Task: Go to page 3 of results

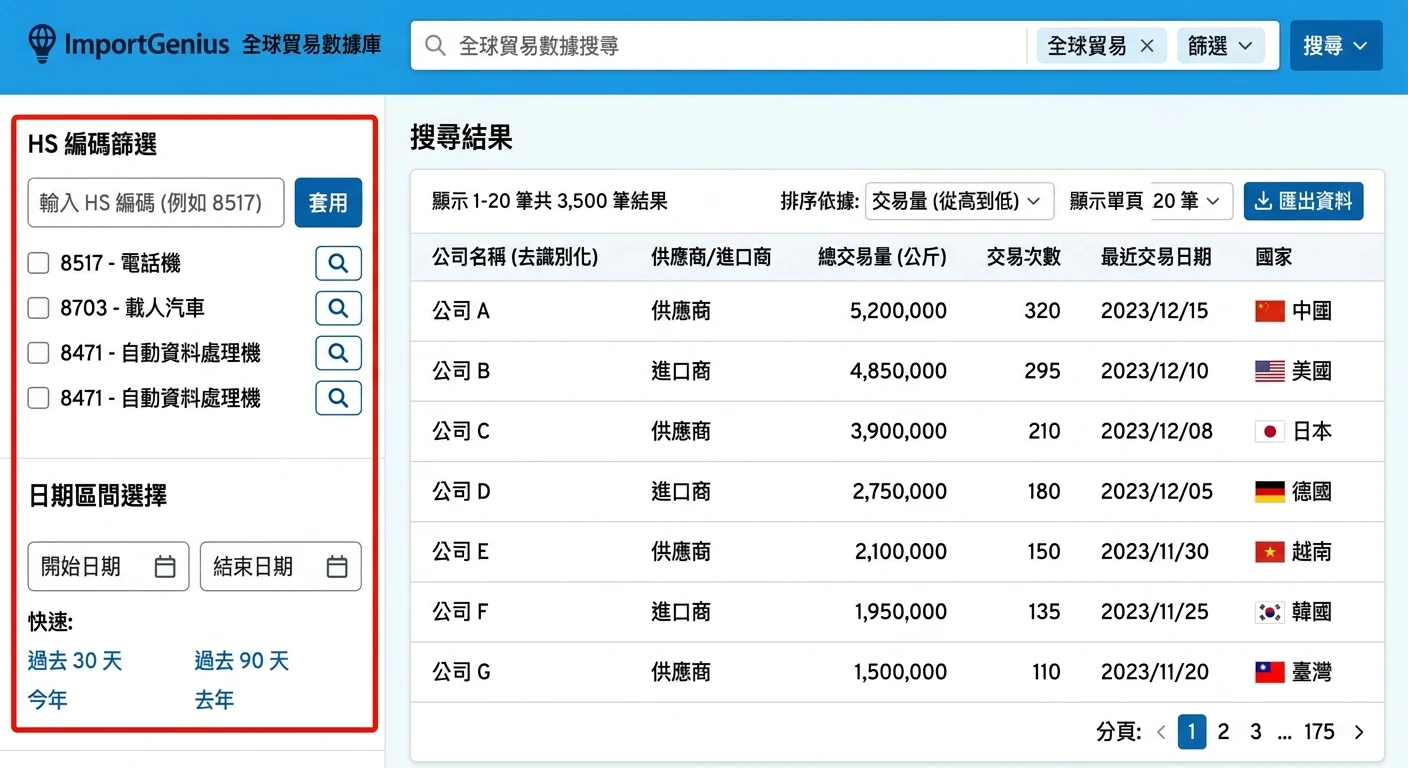Action: click(x=1255, y=732)
